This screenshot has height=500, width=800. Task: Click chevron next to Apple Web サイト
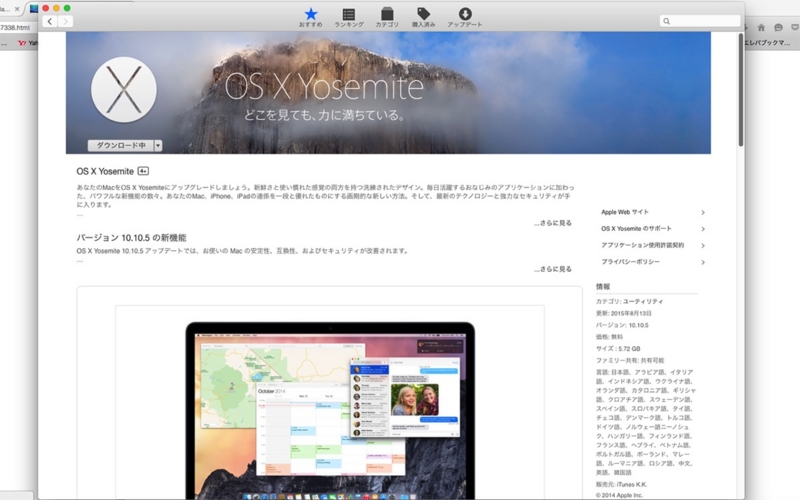tap(703, 212)
